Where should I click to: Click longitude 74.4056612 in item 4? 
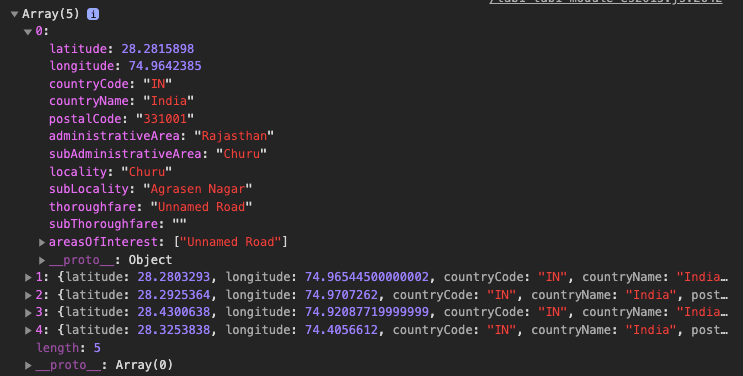tap(341, 330)
